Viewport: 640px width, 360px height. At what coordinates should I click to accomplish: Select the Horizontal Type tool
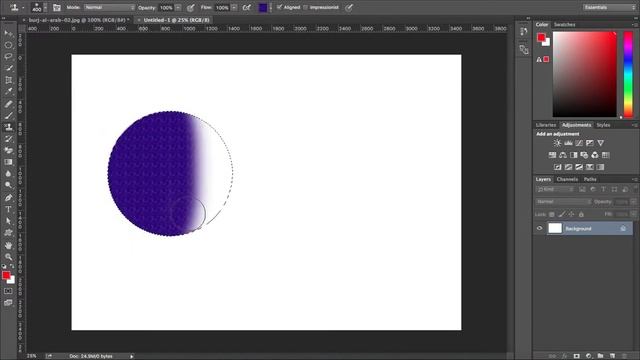click(8, 209)
